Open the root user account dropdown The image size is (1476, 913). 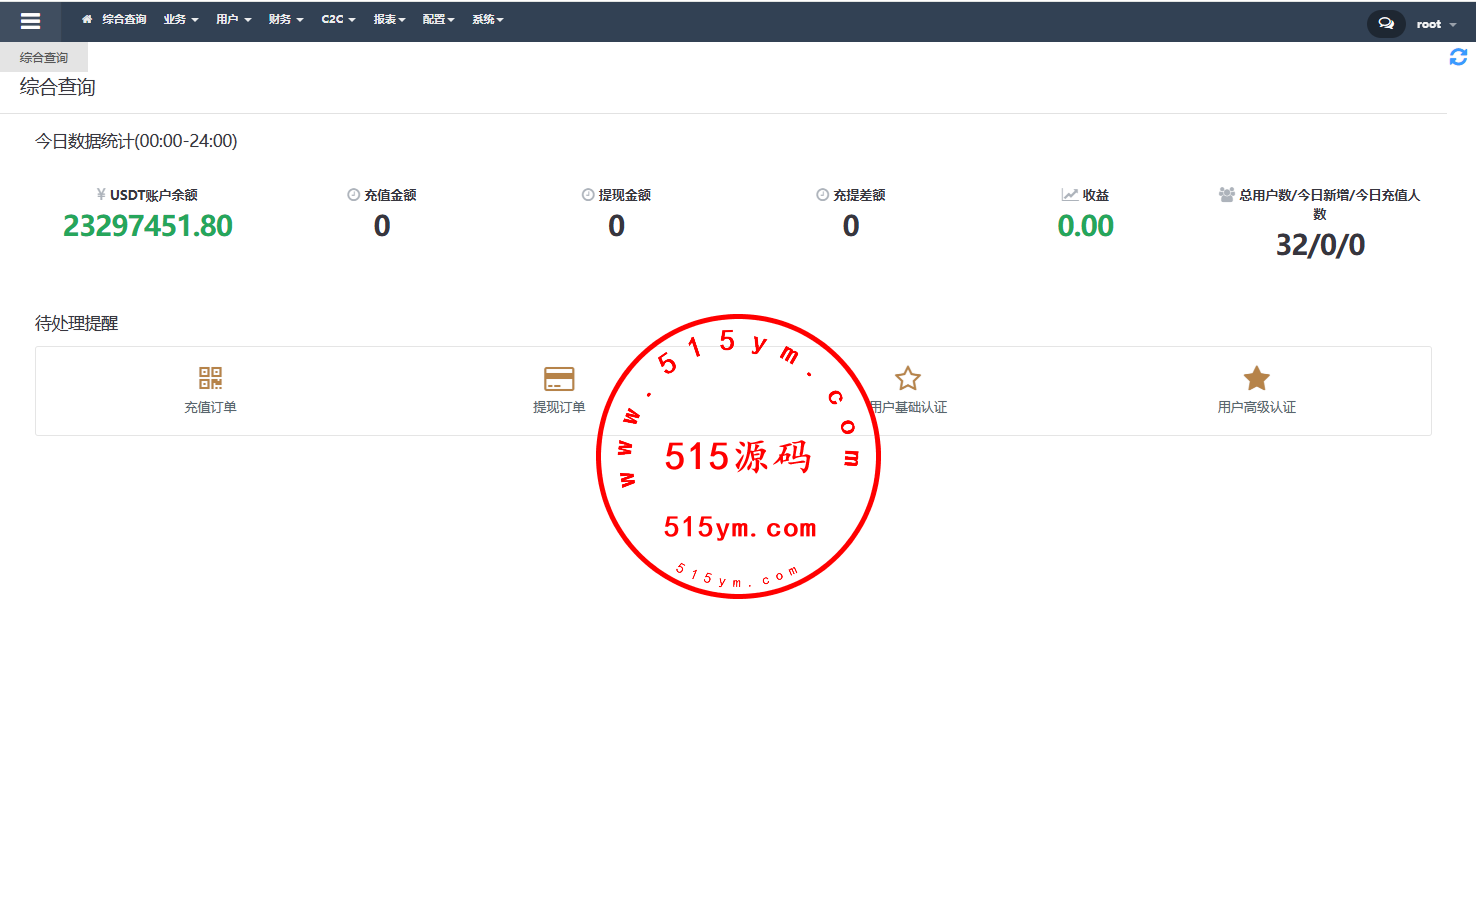tap(1435, 24)
